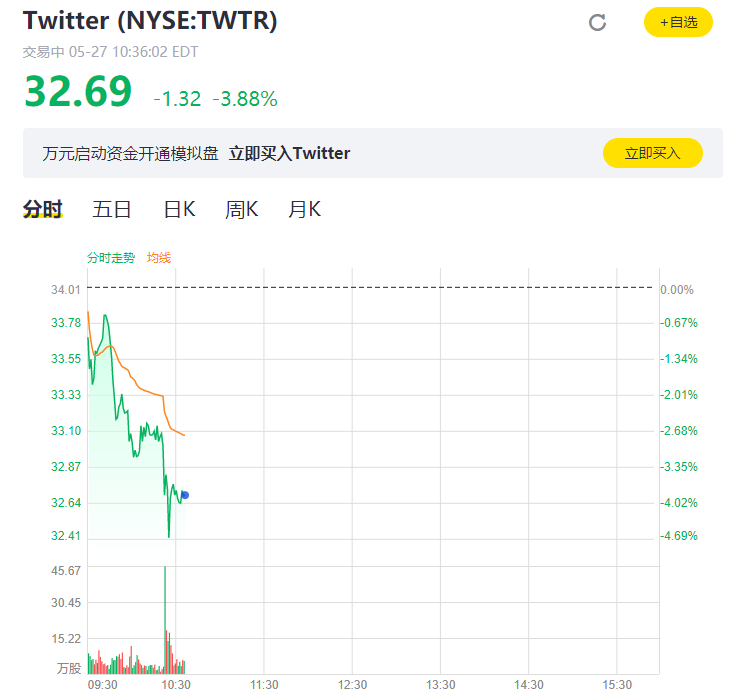This screenshot has width=744, height=699.
Task: Toggle the 分时走势 legend series
Action: point(111,258)
